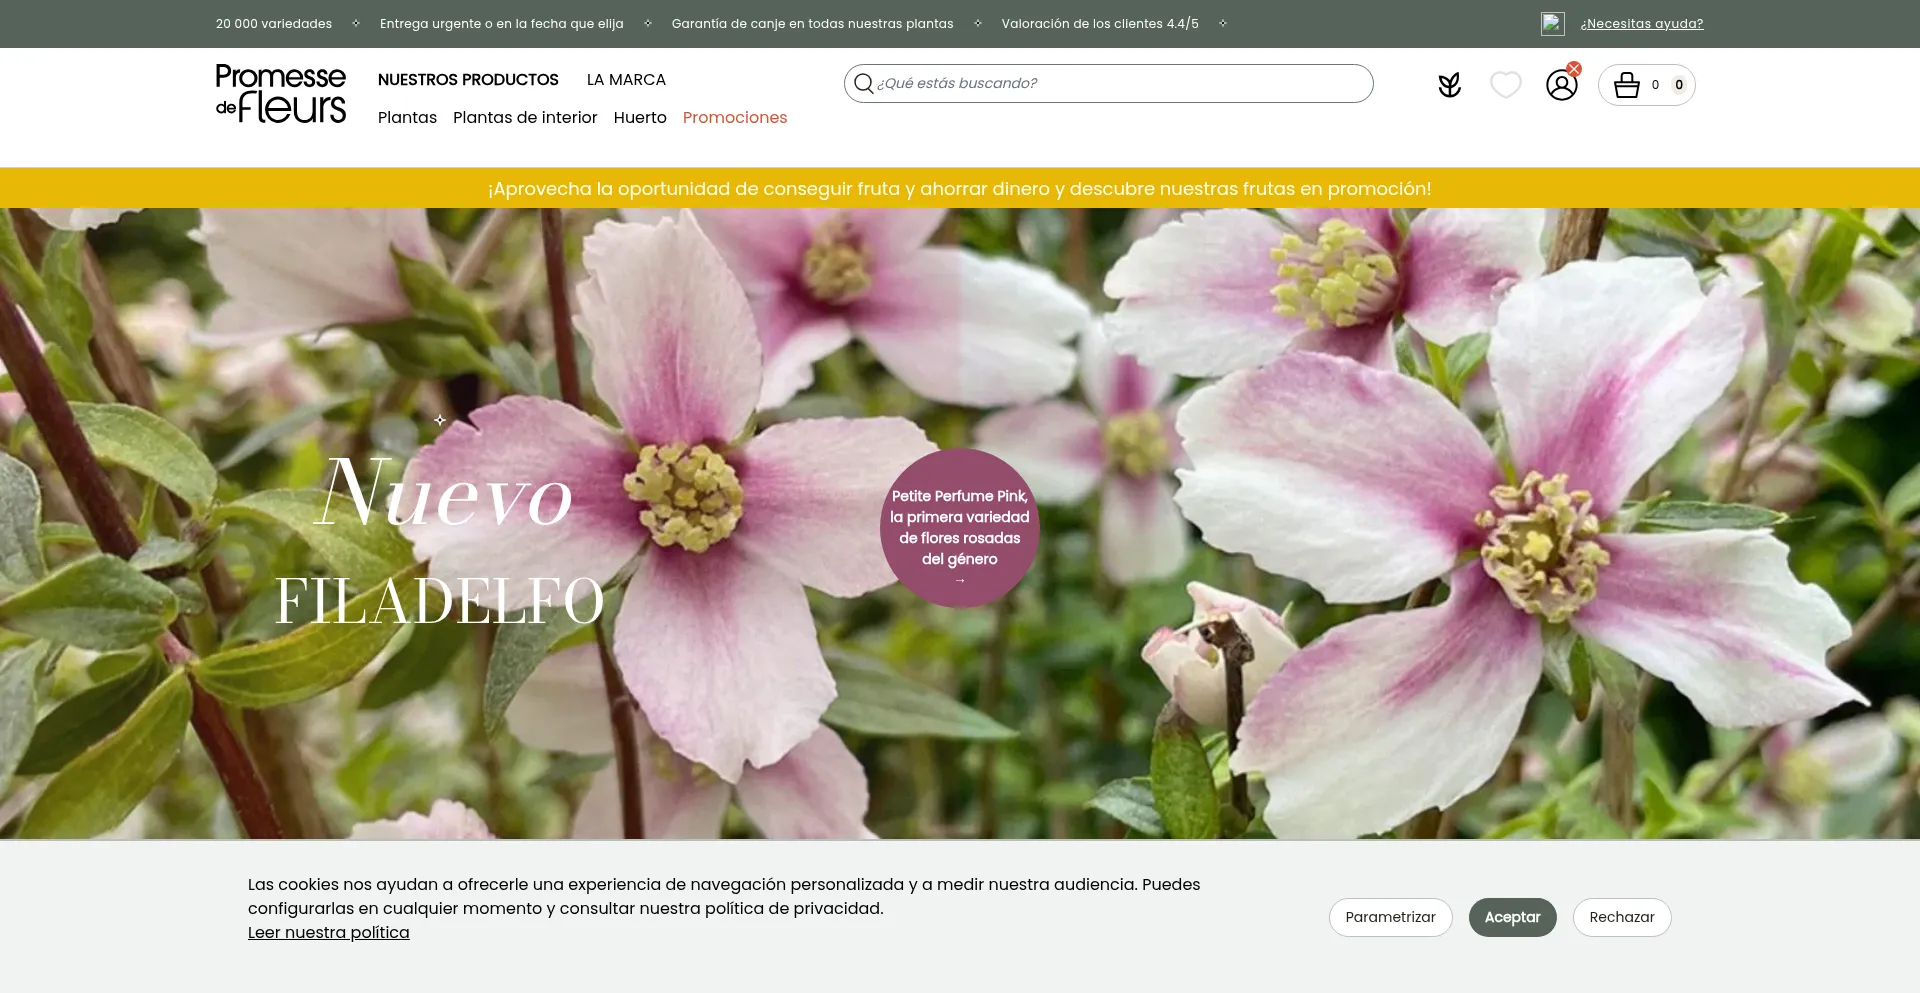This screenshot has width=1920, height=993.
Task: Click the '20 000 variedades' text
Action: [274, 24]
